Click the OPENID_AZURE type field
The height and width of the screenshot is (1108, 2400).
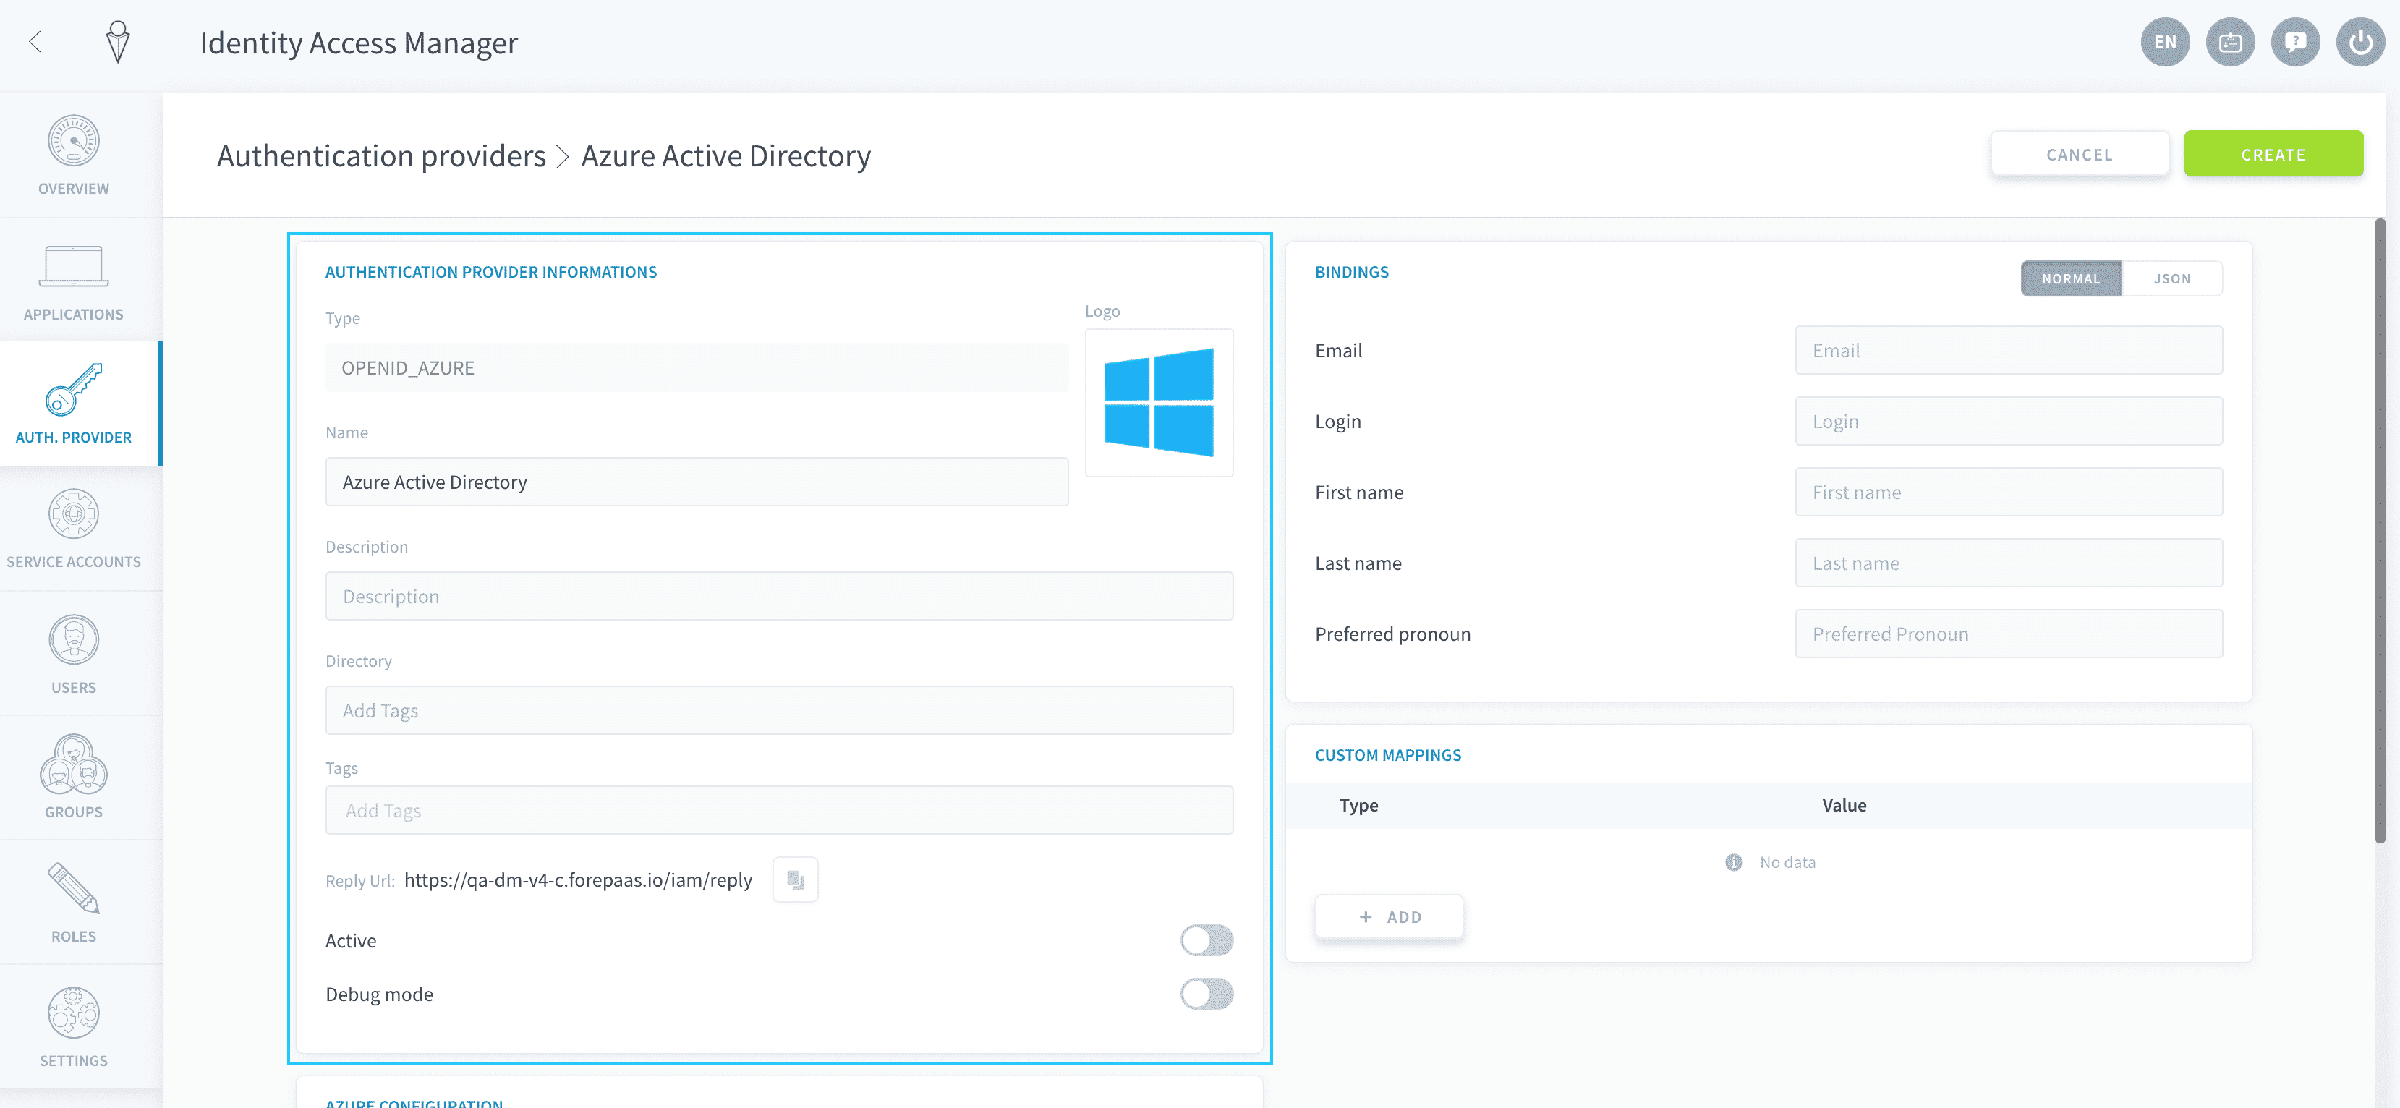697,368
